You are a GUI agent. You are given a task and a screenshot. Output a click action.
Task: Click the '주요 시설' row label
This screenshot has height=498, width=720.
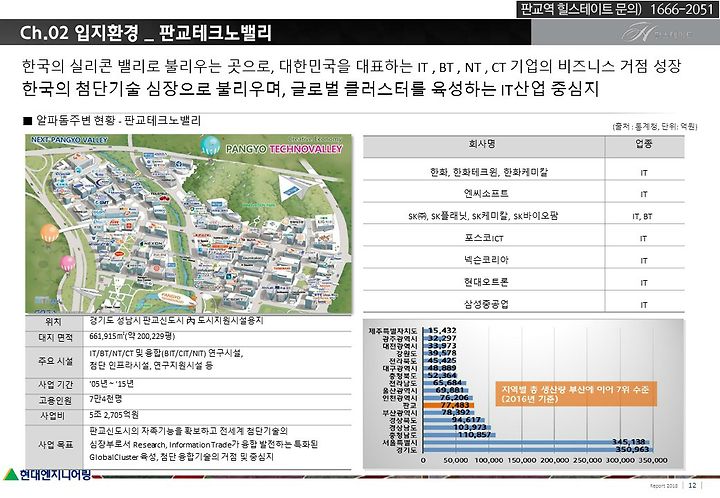tap(55, 361)
